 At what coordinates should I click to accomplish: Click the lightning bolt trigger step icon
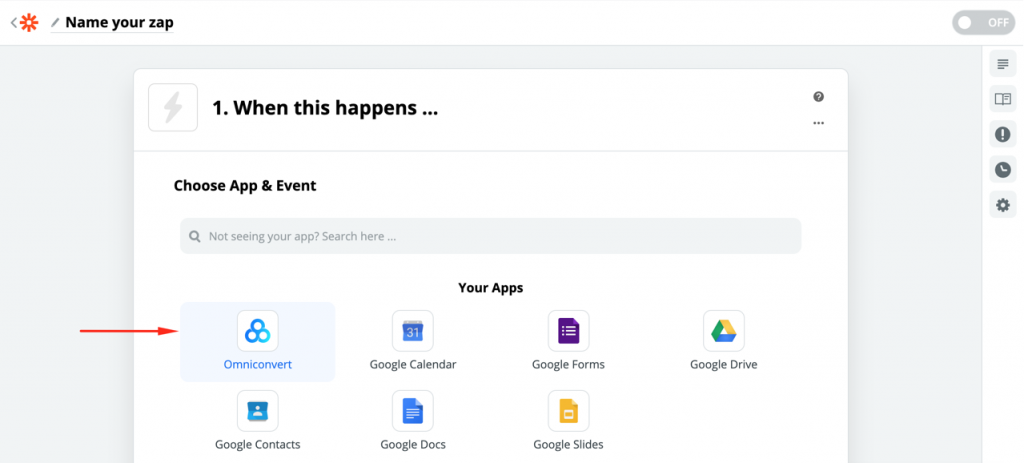173,108
